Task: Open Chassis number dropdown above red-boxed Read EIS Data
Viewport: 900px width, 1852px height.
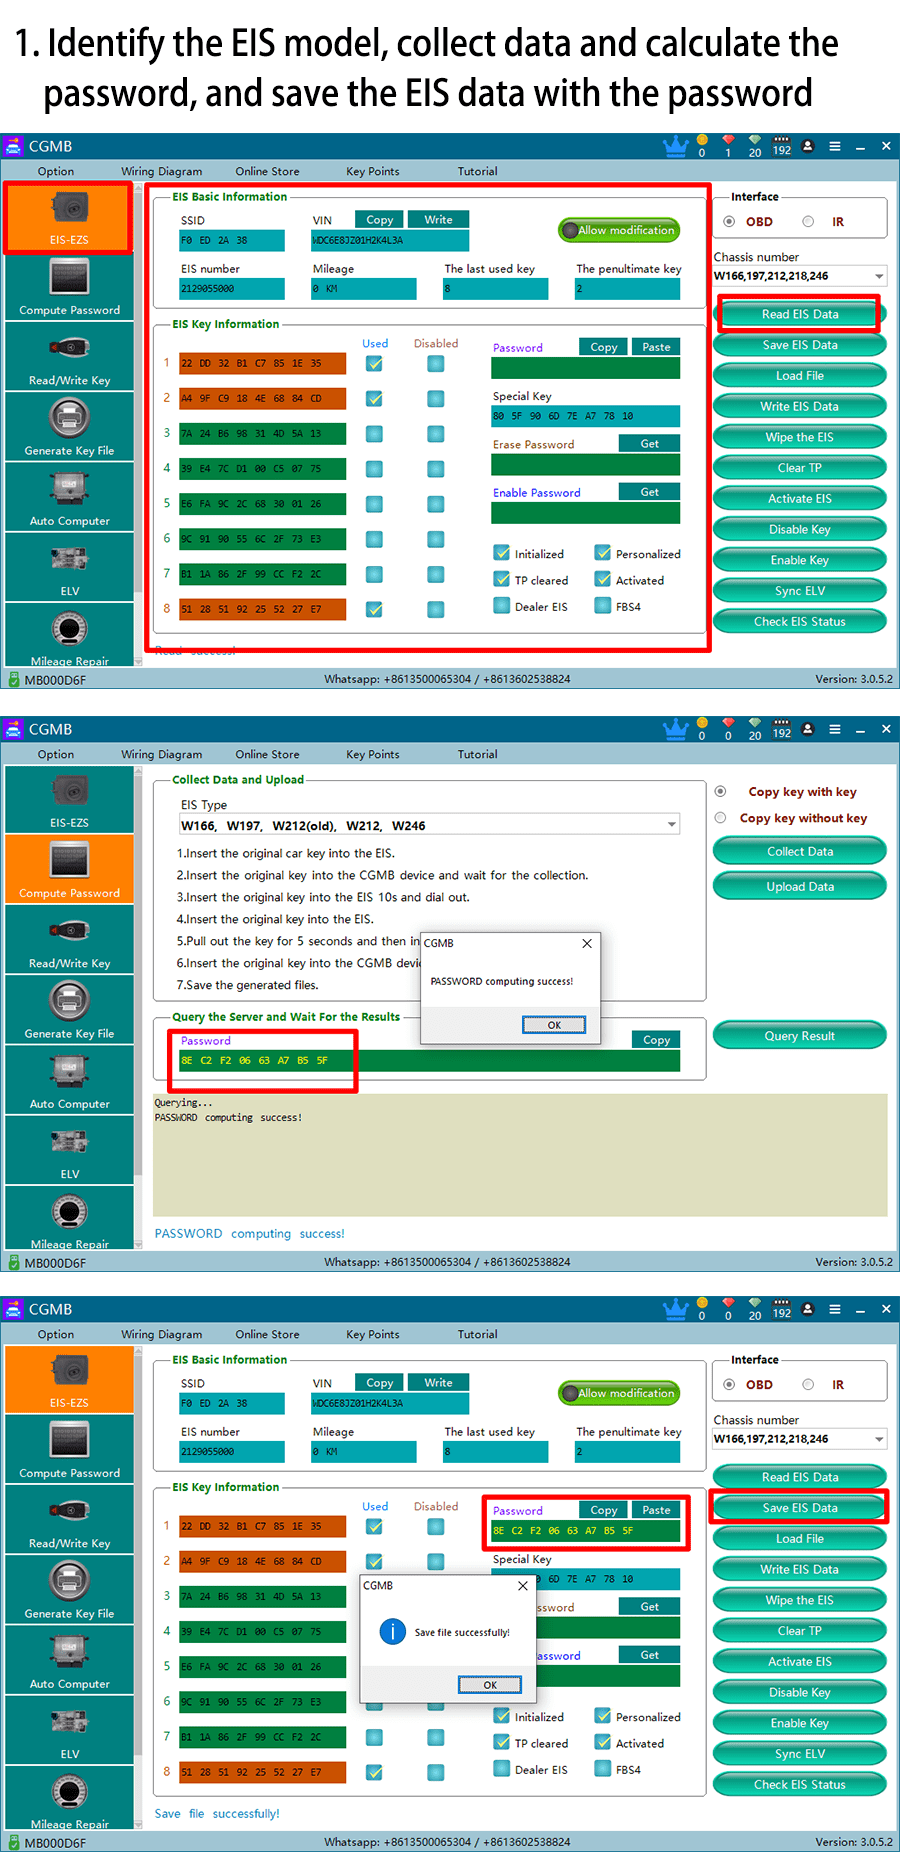Action: coord(879,276)
